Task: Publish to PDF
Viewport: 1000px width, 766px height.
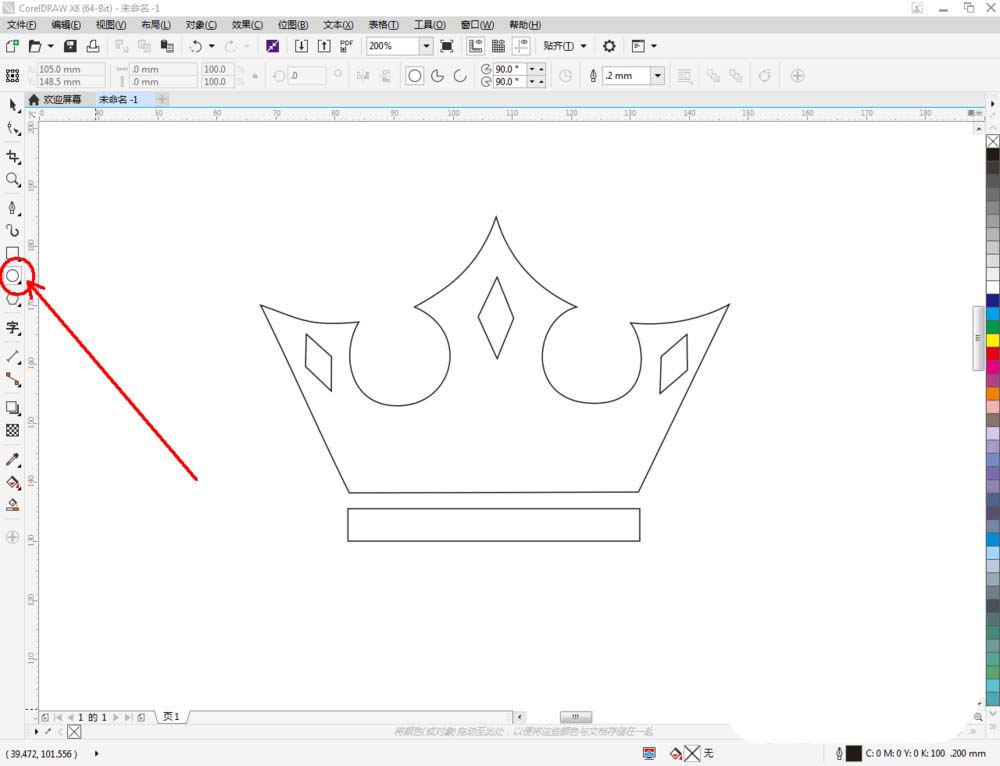Action: (346, 46)
